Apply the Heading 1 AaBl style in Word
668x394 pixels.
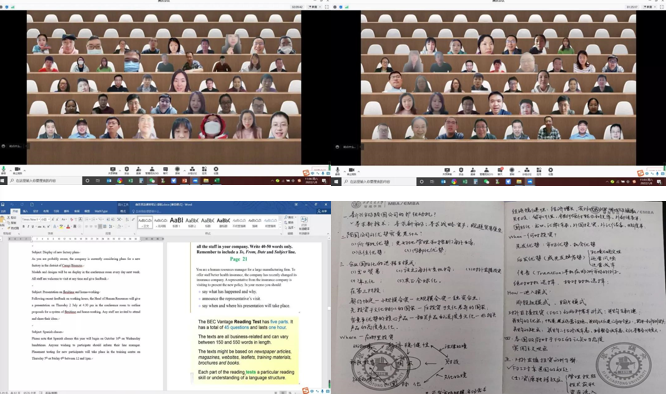pyautogui.click(x=176, y=221)
